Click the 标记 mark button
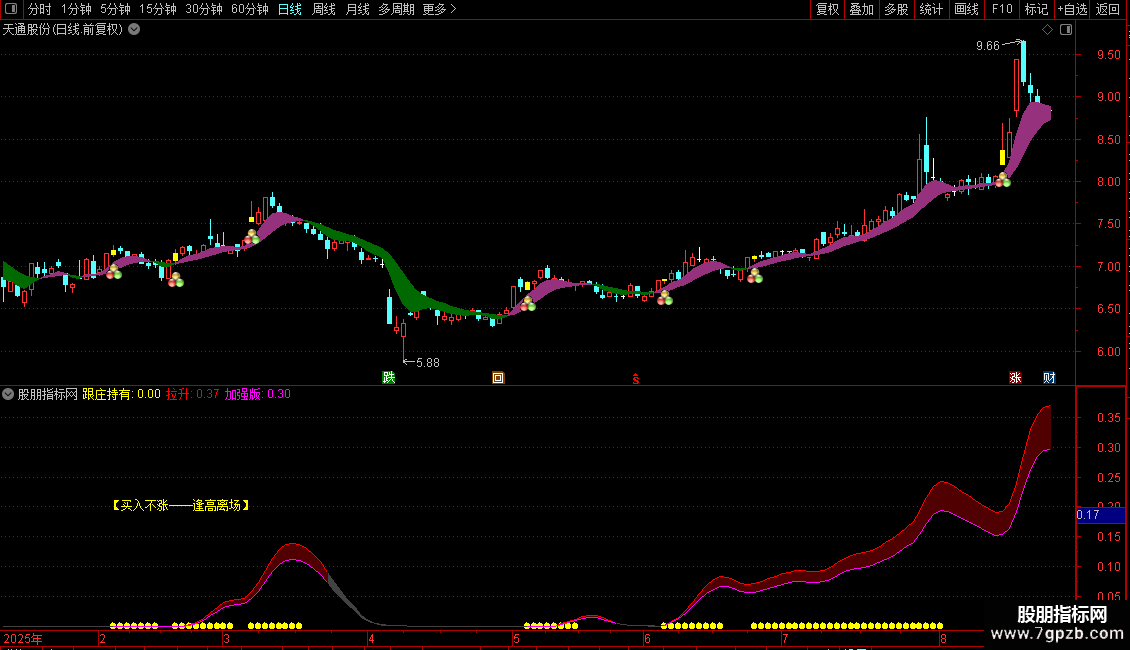This screenshot has width=1130, height=650. coord(1036,9)
